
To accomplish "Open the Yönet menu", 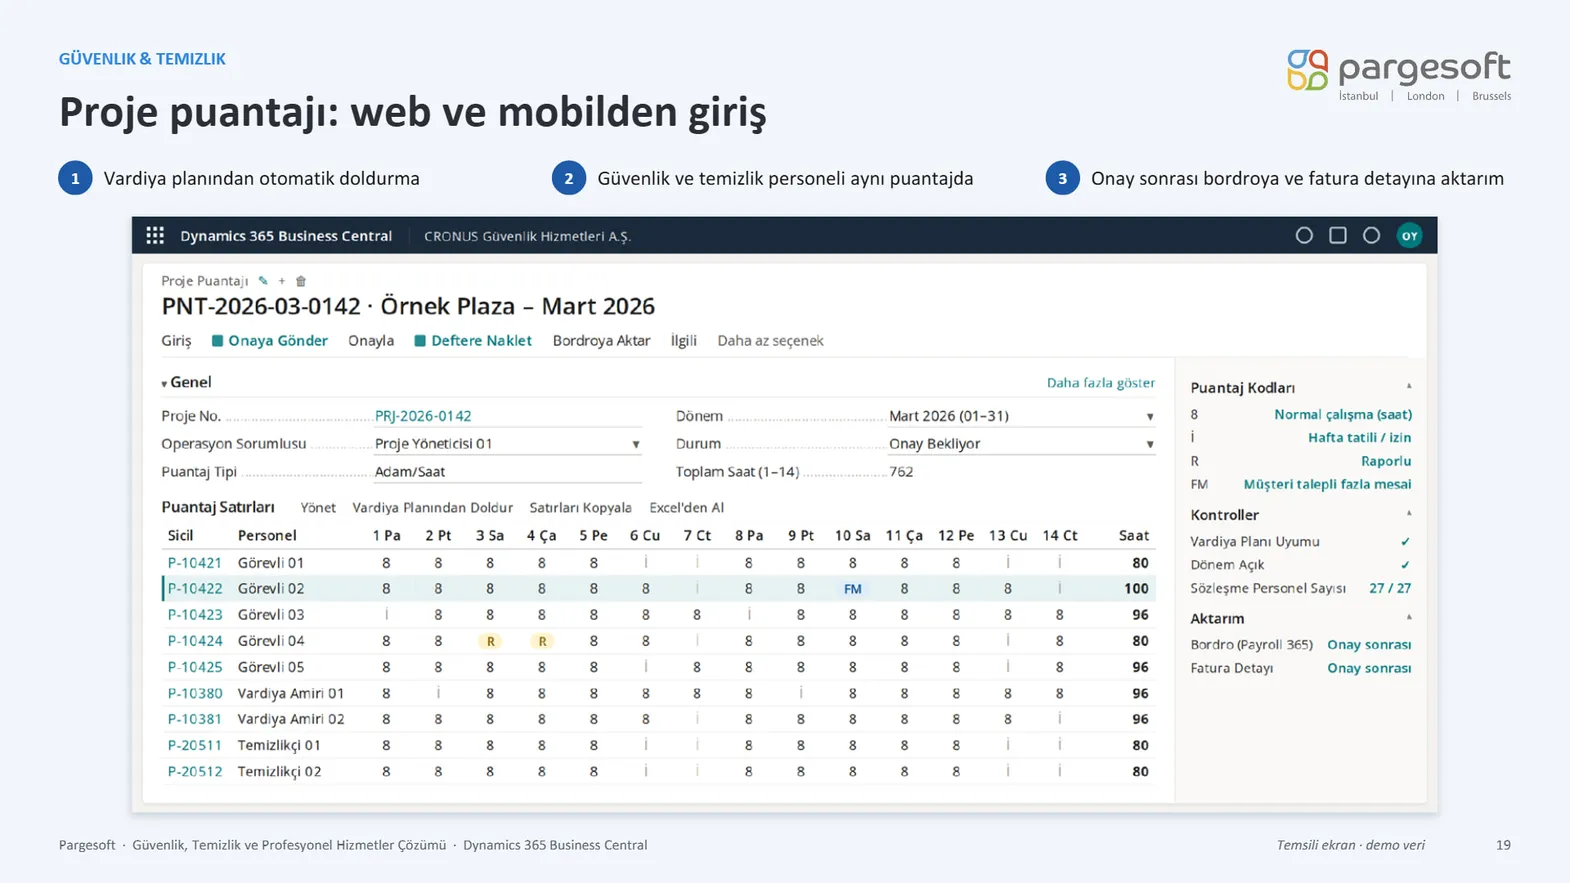I will point(318,508).
